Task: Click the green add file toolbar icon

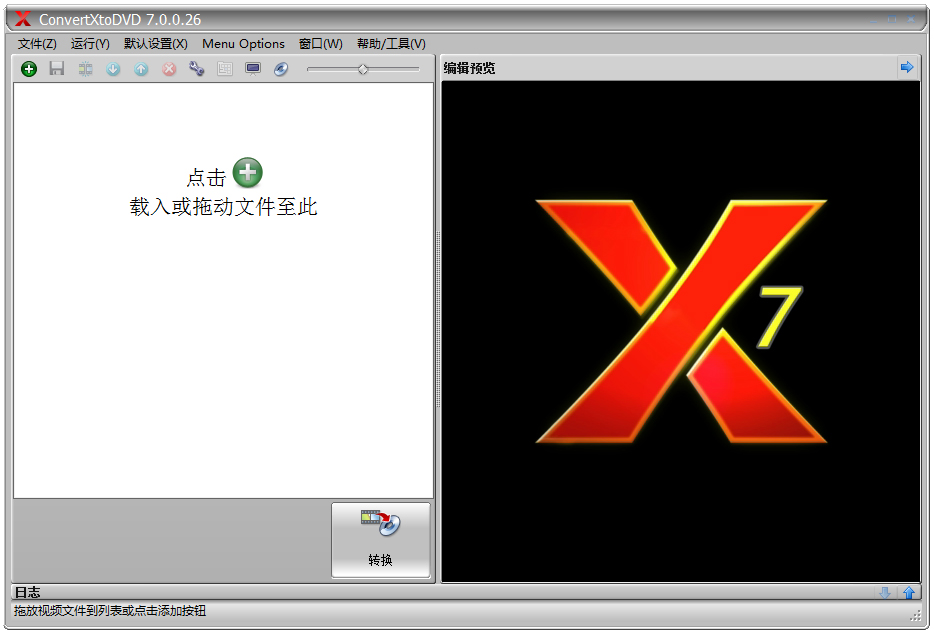Action: 29,69
